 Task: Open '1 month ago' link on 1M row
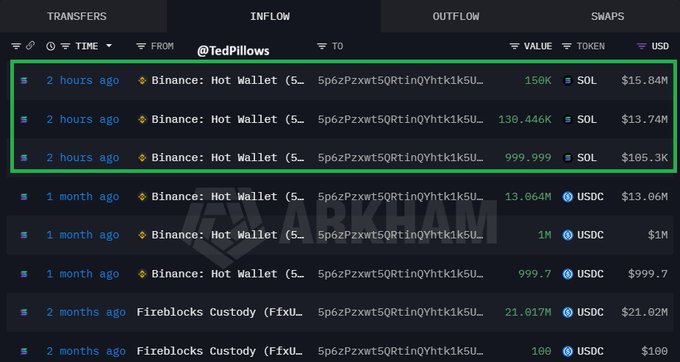coord(83,235)
